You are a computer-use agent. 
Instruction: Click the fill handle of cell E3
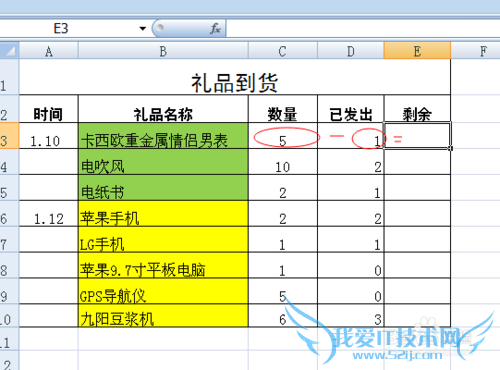pos(451,149)
